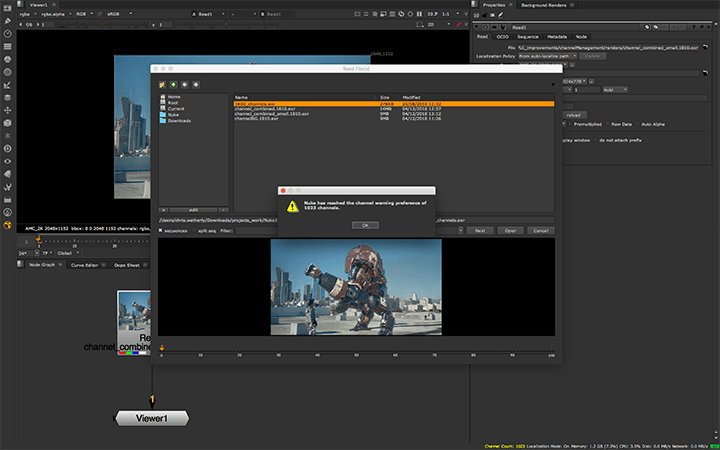
Task: Switch to the Node tab in Properties
Action: 581,37
